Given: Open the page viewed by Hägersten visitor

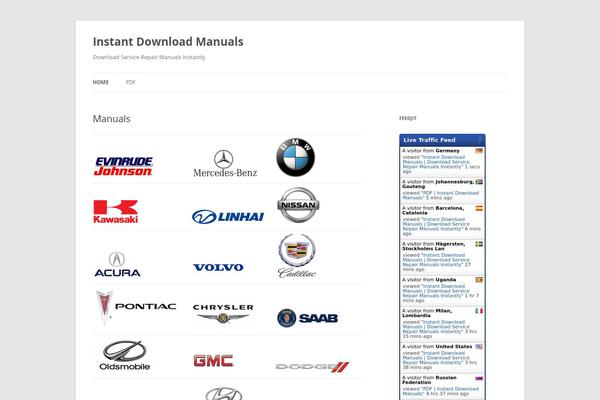Looking at the screenshot, I should [437, 260].
